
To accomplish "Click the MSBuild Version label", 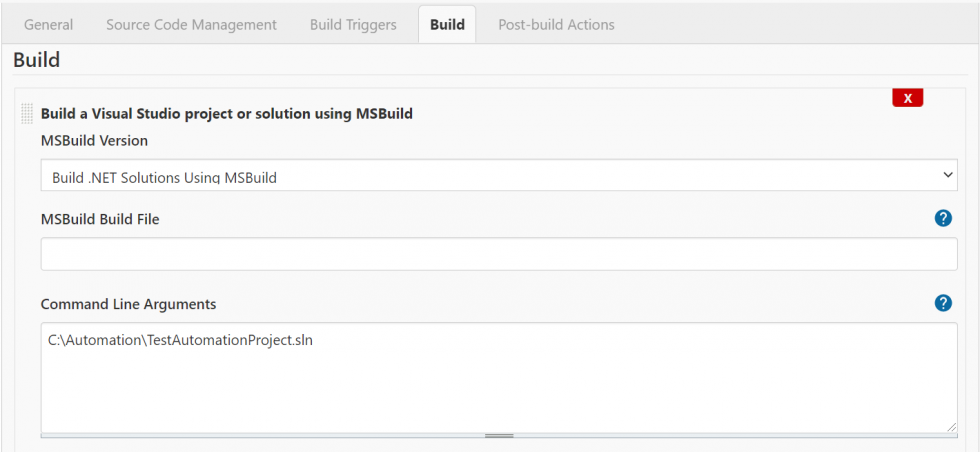I will click(x=94, y=141).
